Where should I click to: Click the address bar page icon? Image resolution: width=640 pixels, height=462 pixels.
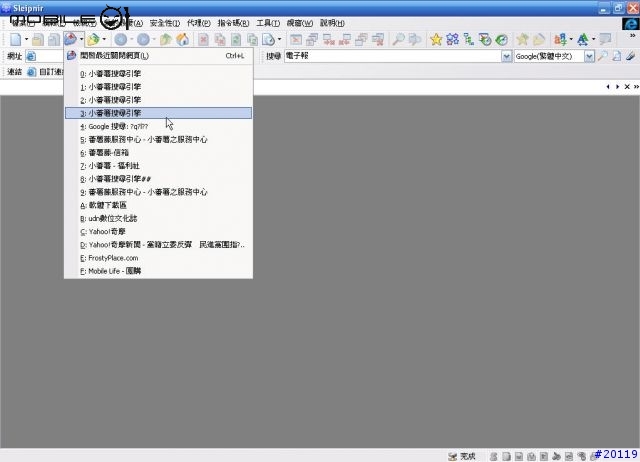click(x=31, y=56)
